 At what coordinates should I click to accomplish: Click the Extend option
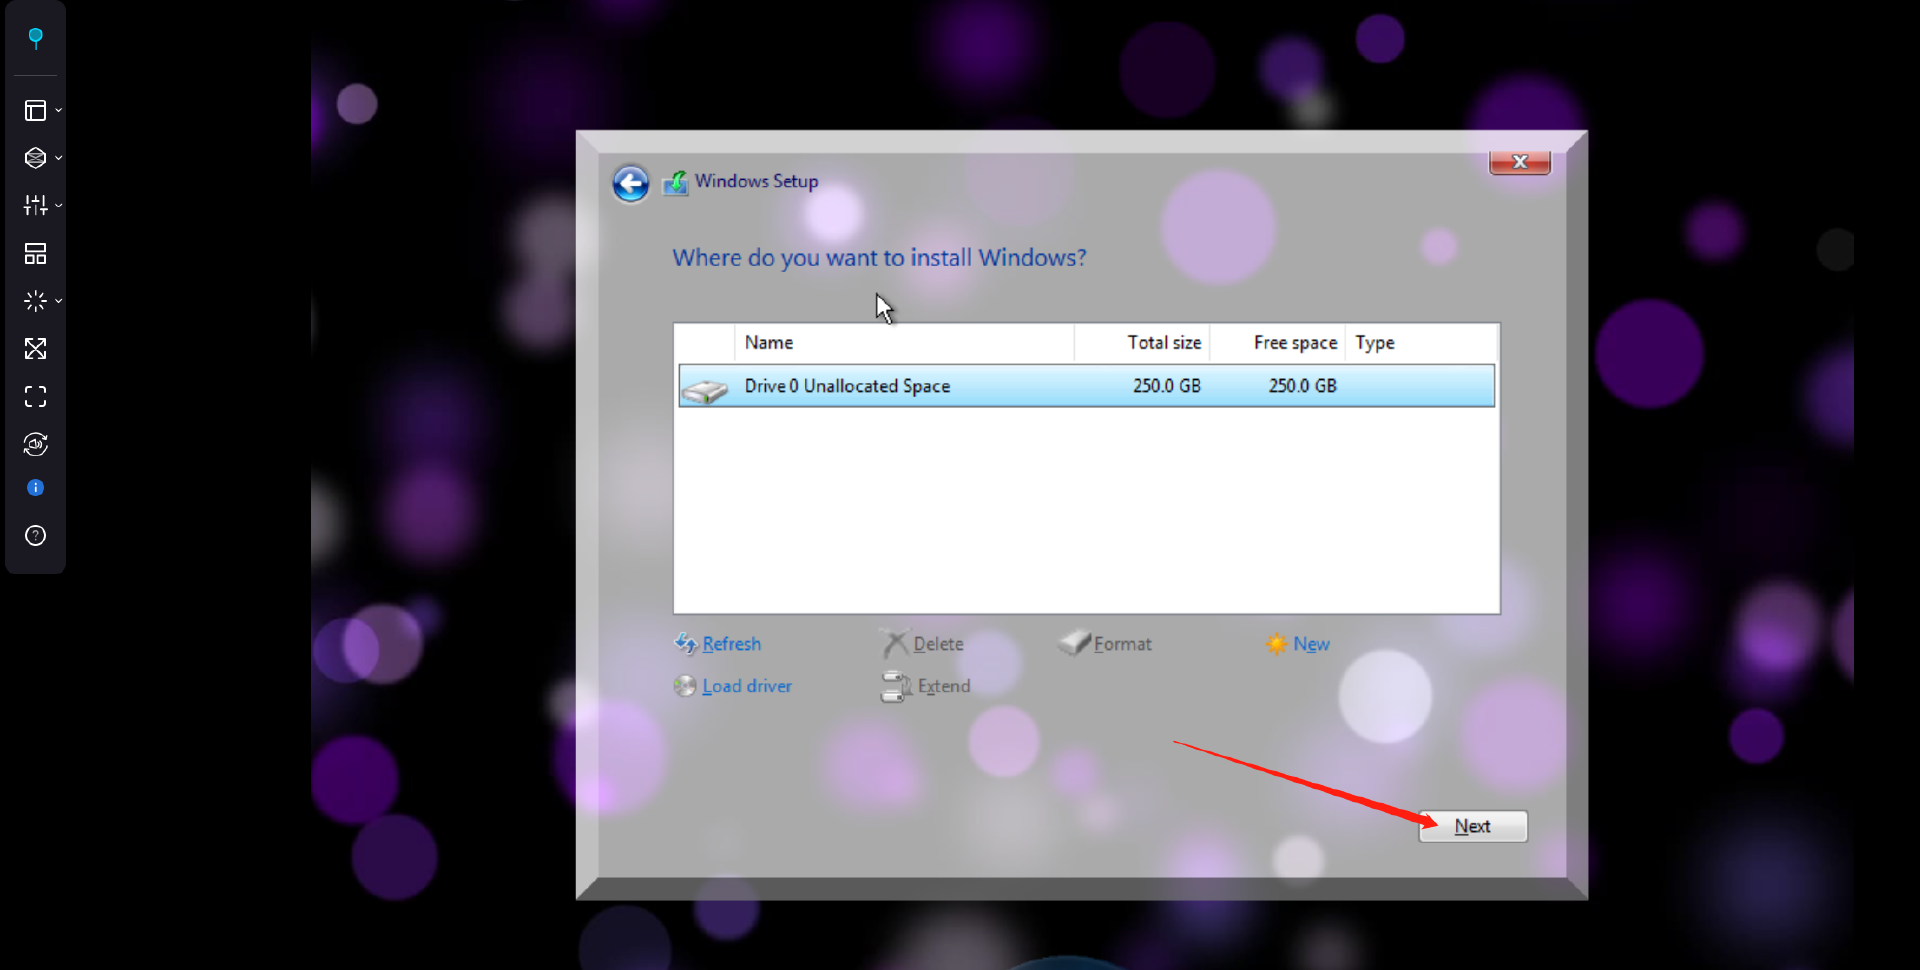click(x=944, y=686)
